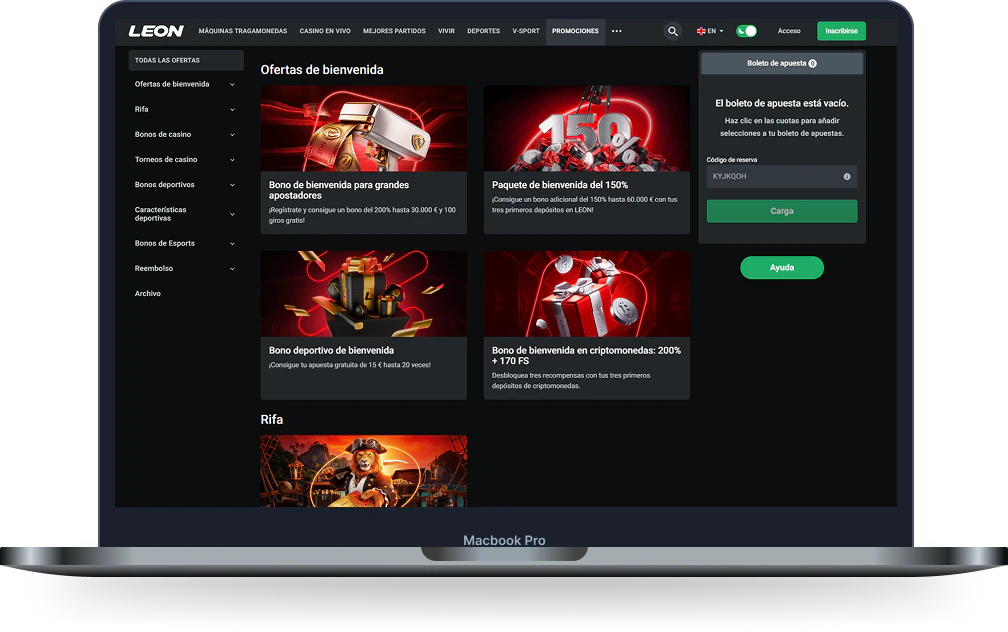Viewport: 1008px width, 632px height.
Task: Open the three-dots more menu
Action: [616, 31]
